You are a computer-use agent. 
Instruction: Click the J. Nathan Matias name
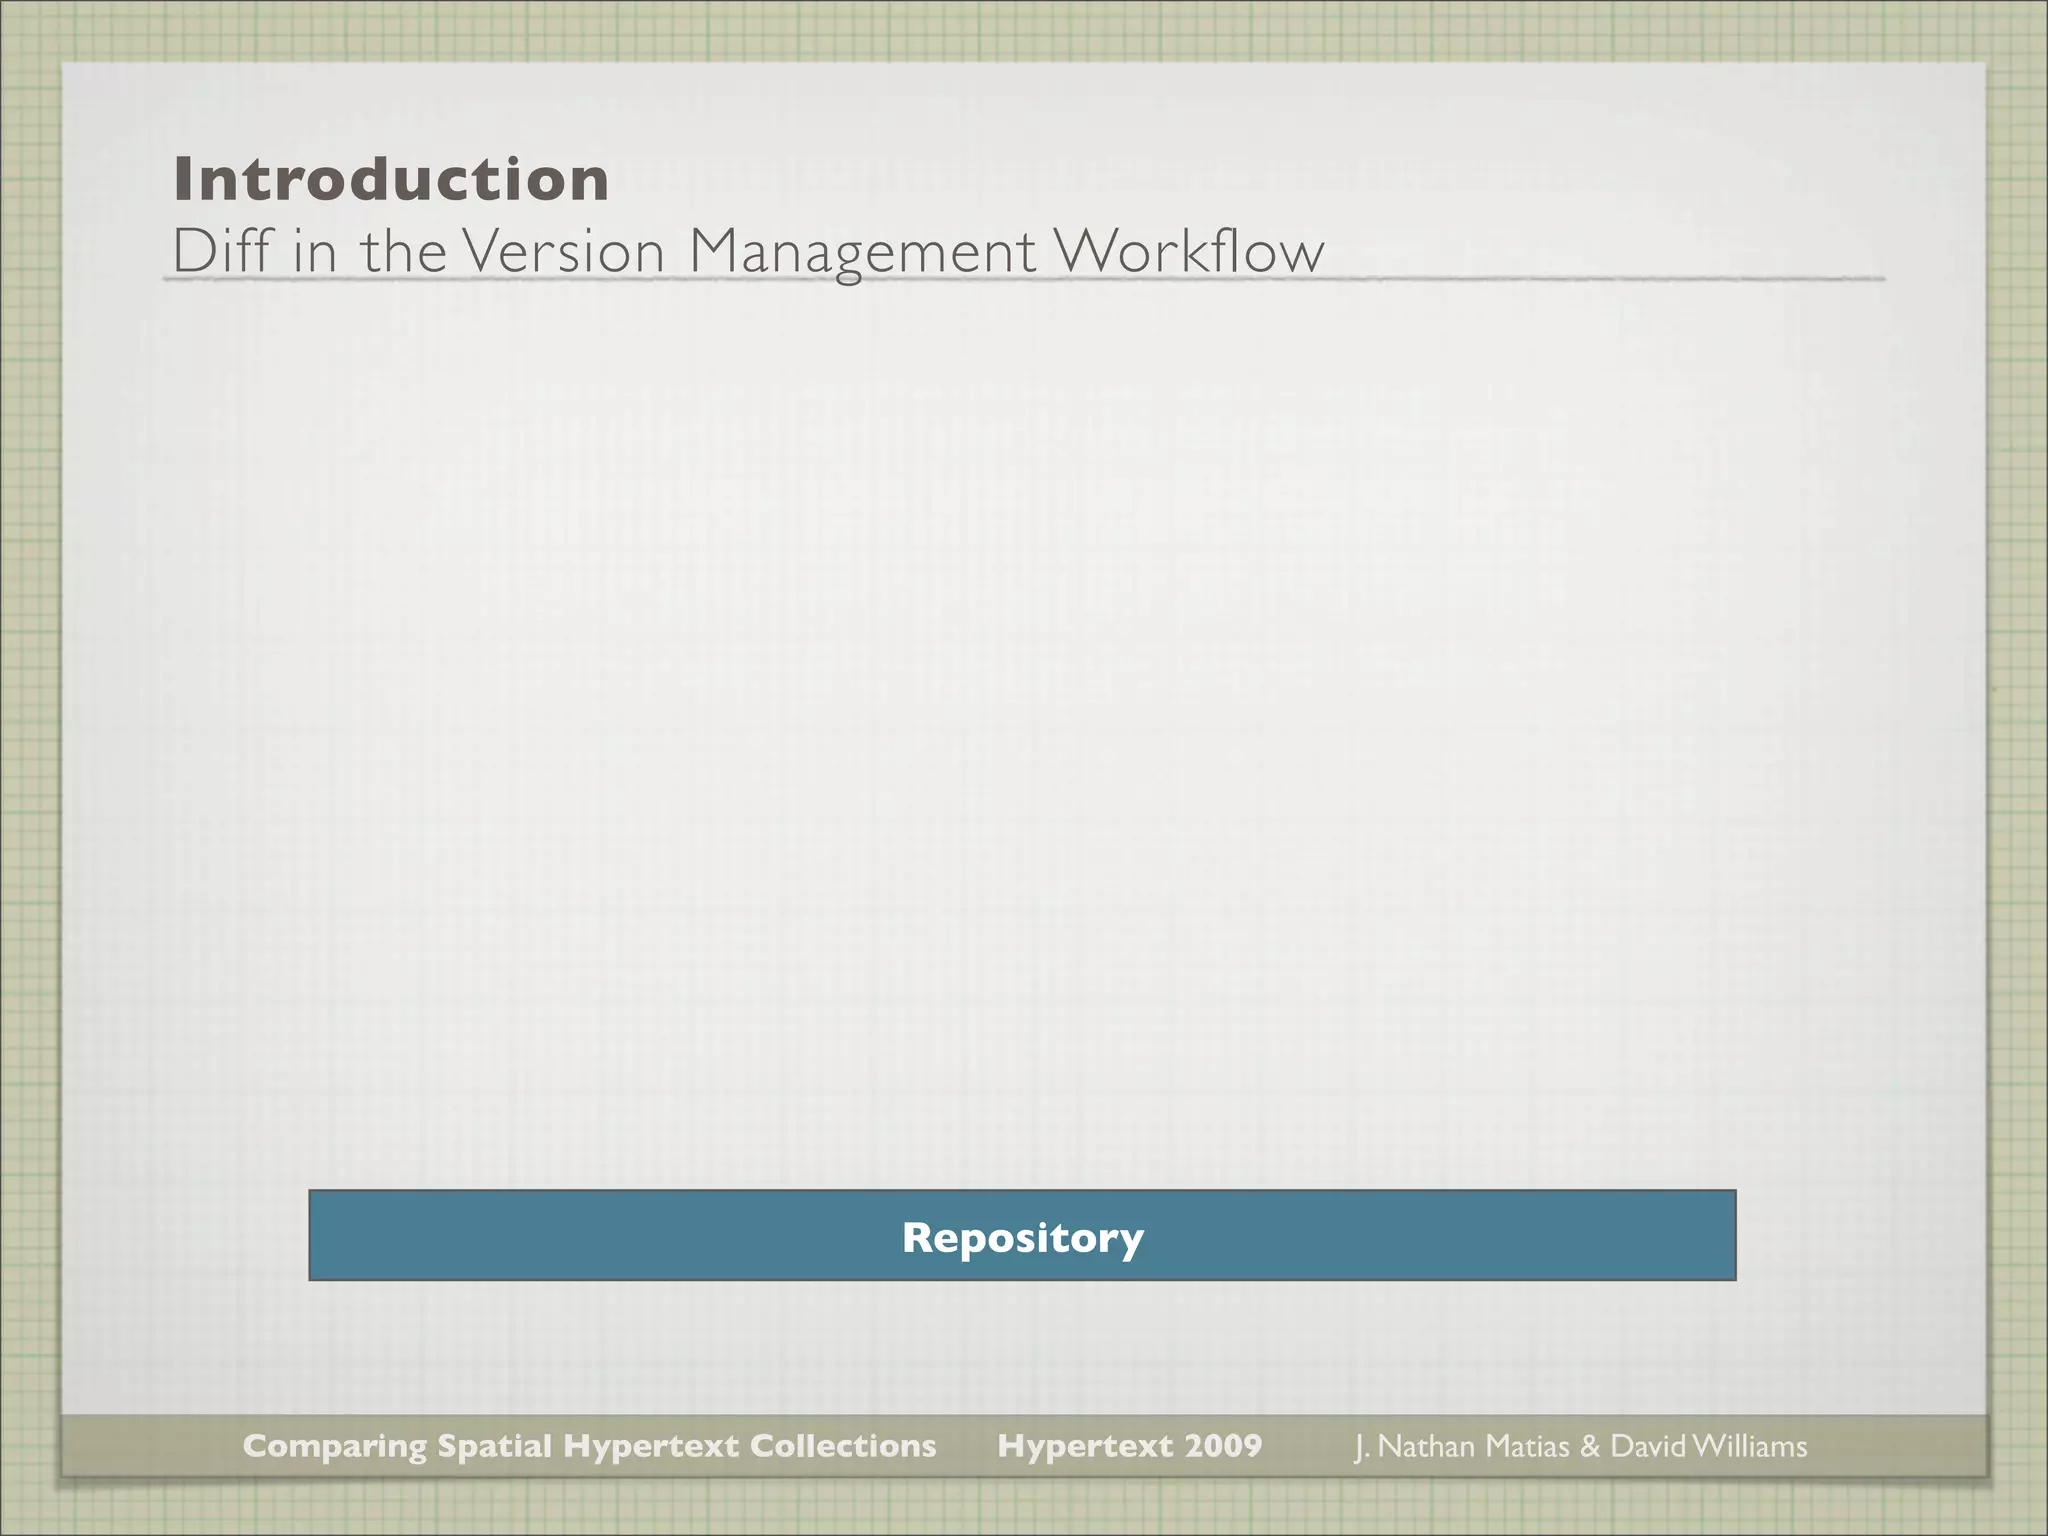coord(1461,1446)
